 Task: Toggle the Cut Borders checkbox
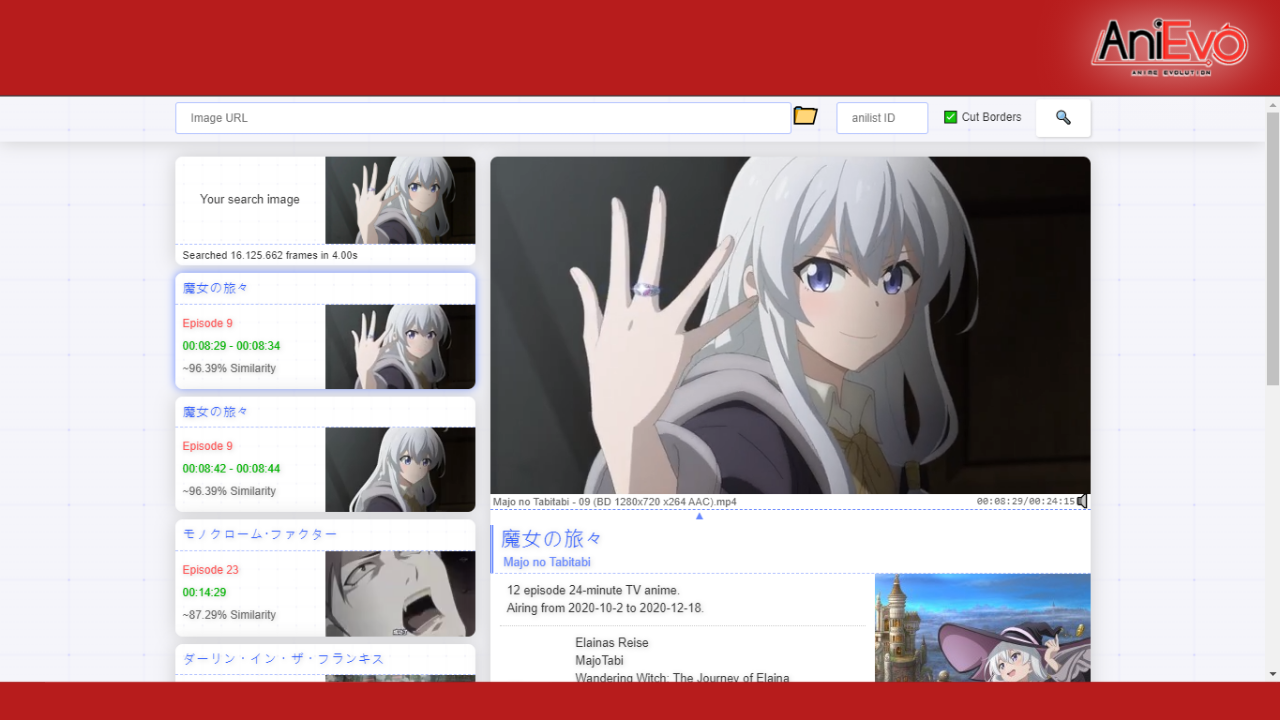[x=950, y=117]
